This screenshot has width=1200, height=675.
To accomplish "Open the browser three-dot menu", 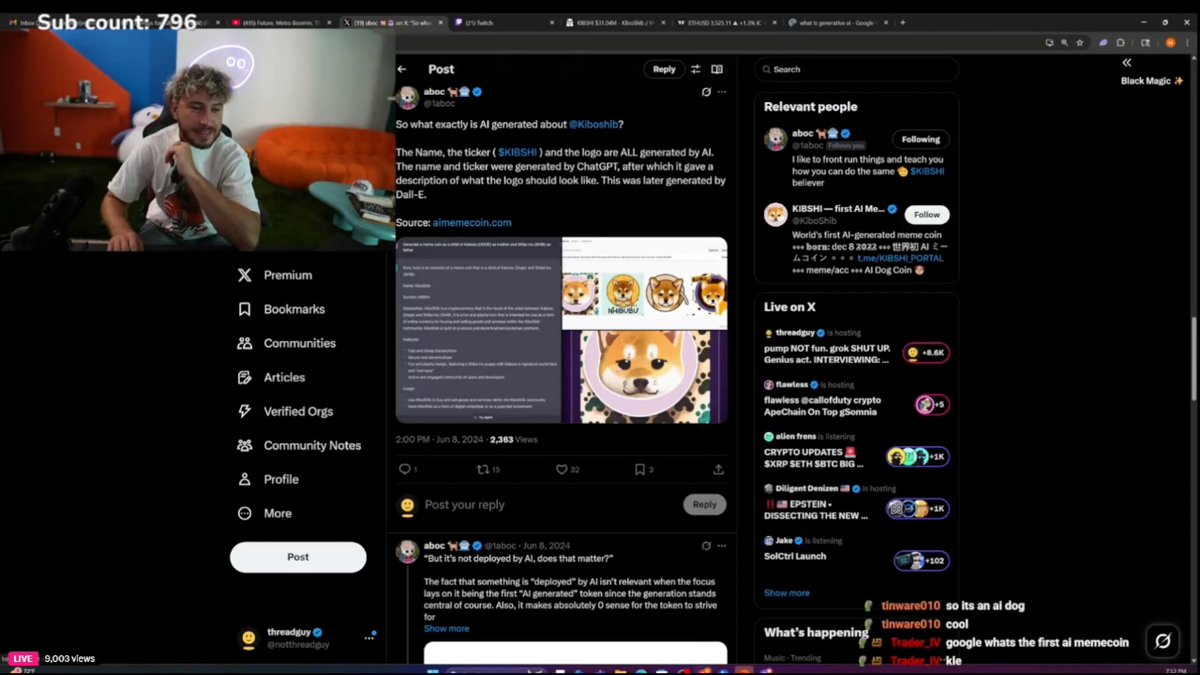I will point(1187,42).
